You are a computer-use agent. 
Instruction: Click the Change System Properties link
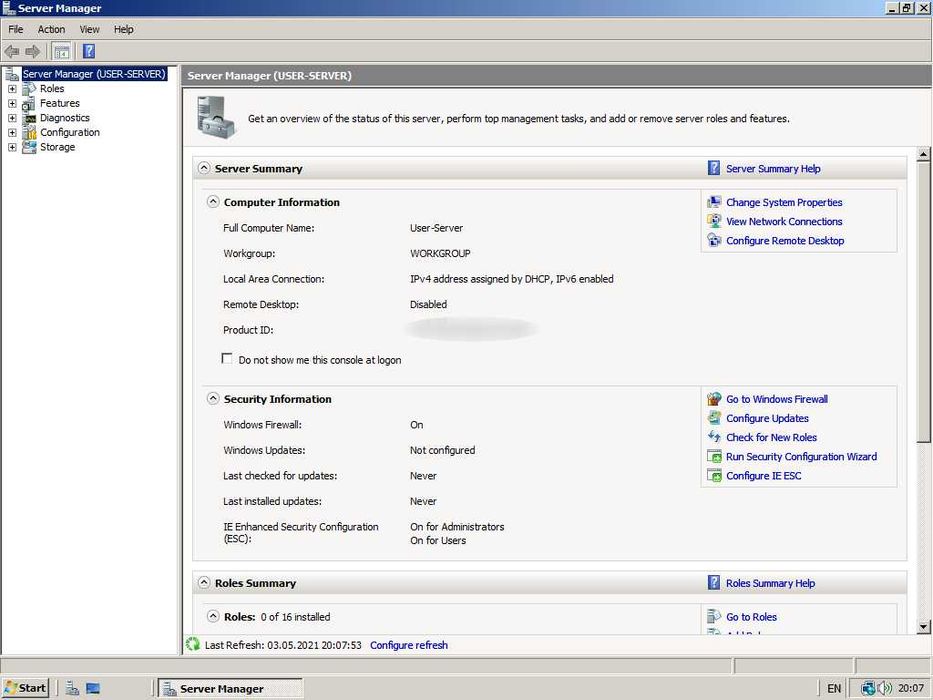(x=784, y=202)
